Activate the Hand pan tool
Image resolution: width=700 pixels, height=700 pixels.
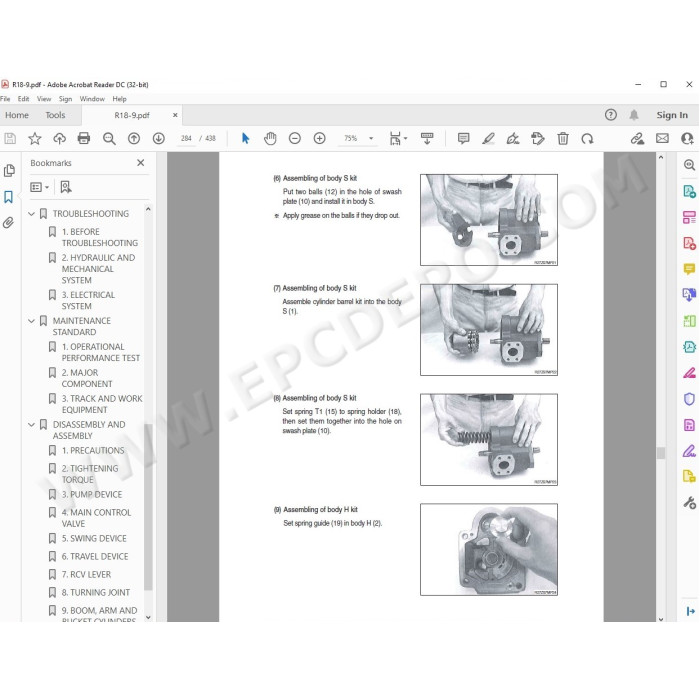coord(270,138)
